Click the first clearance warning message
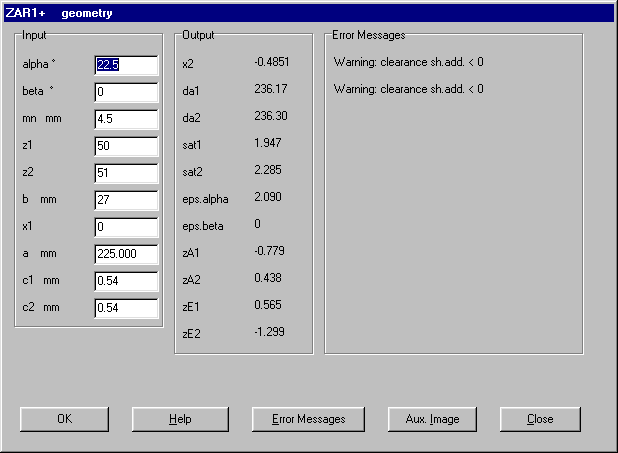Image resolution: width=618 pixels, height=453 pixels. 408,63
